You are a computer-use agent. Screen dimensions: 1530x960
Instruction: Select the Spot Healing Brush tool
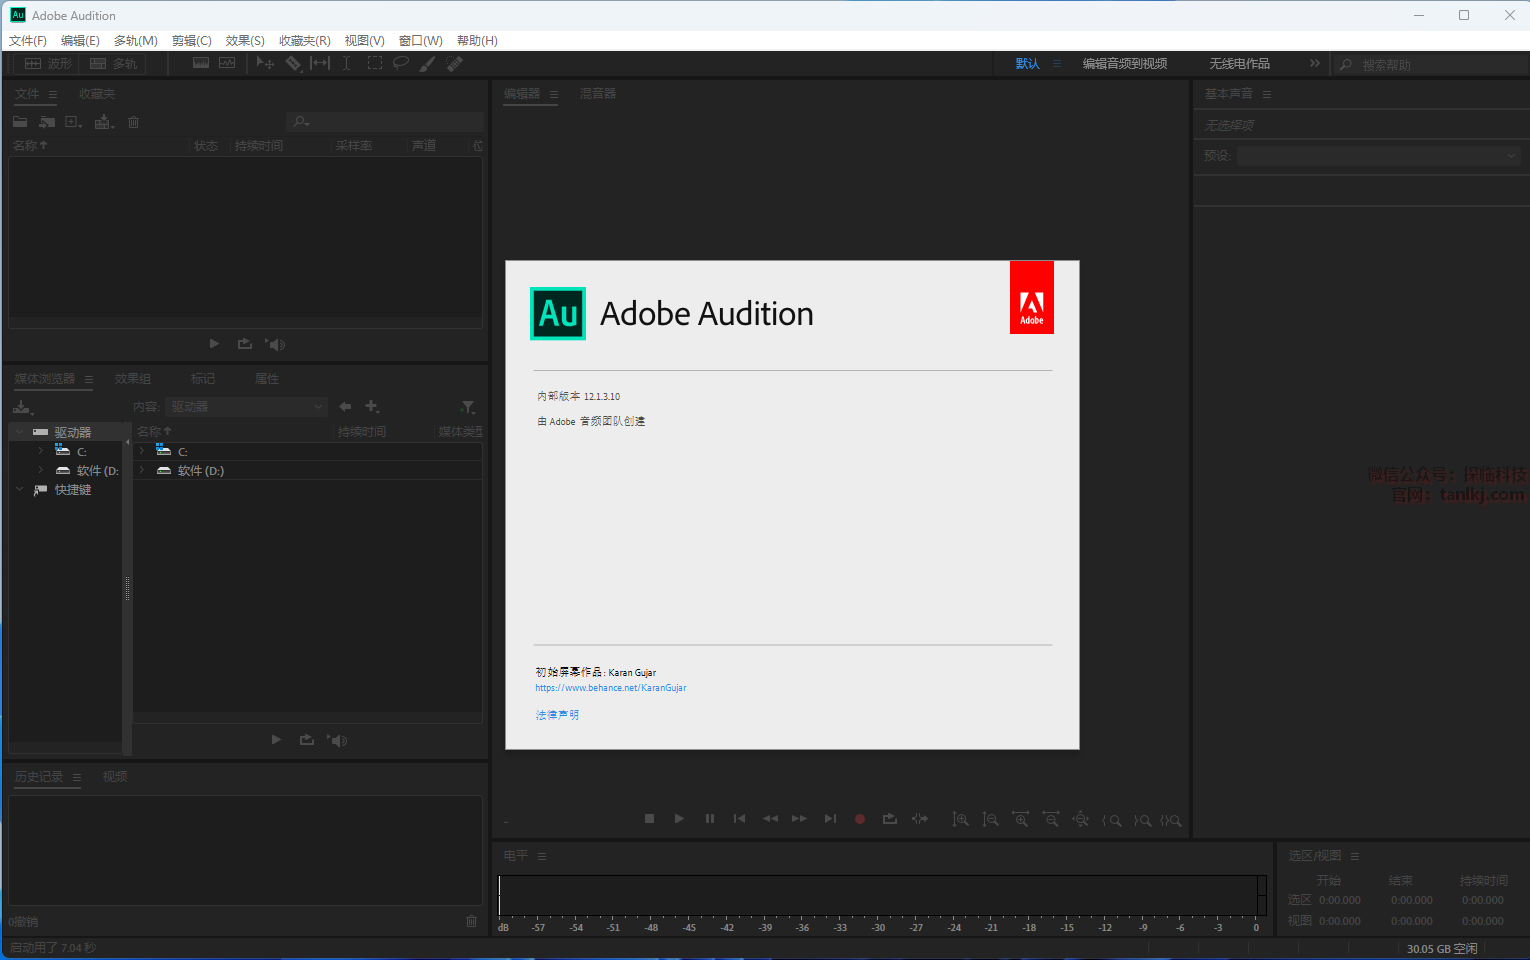(x=454, y=63)
